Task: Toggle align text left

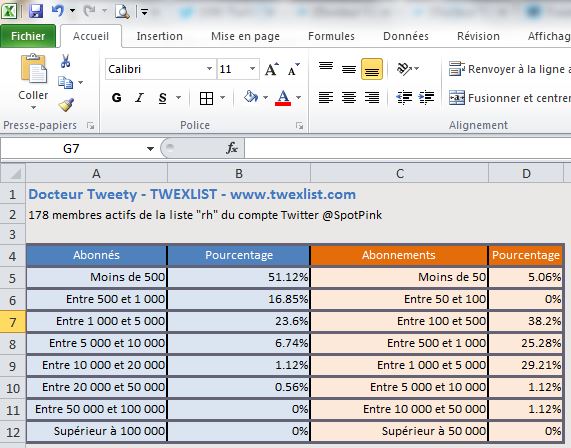Action: (x=326, y=98)
